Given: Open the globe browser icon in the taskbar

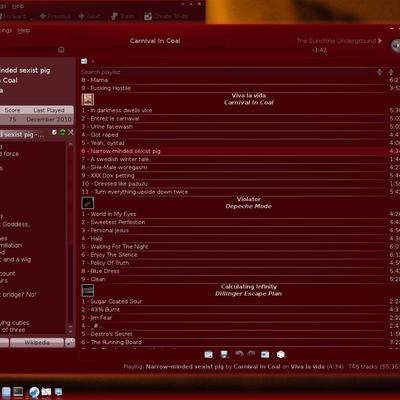Looking at the screenshot, I should tap(34, 392).
